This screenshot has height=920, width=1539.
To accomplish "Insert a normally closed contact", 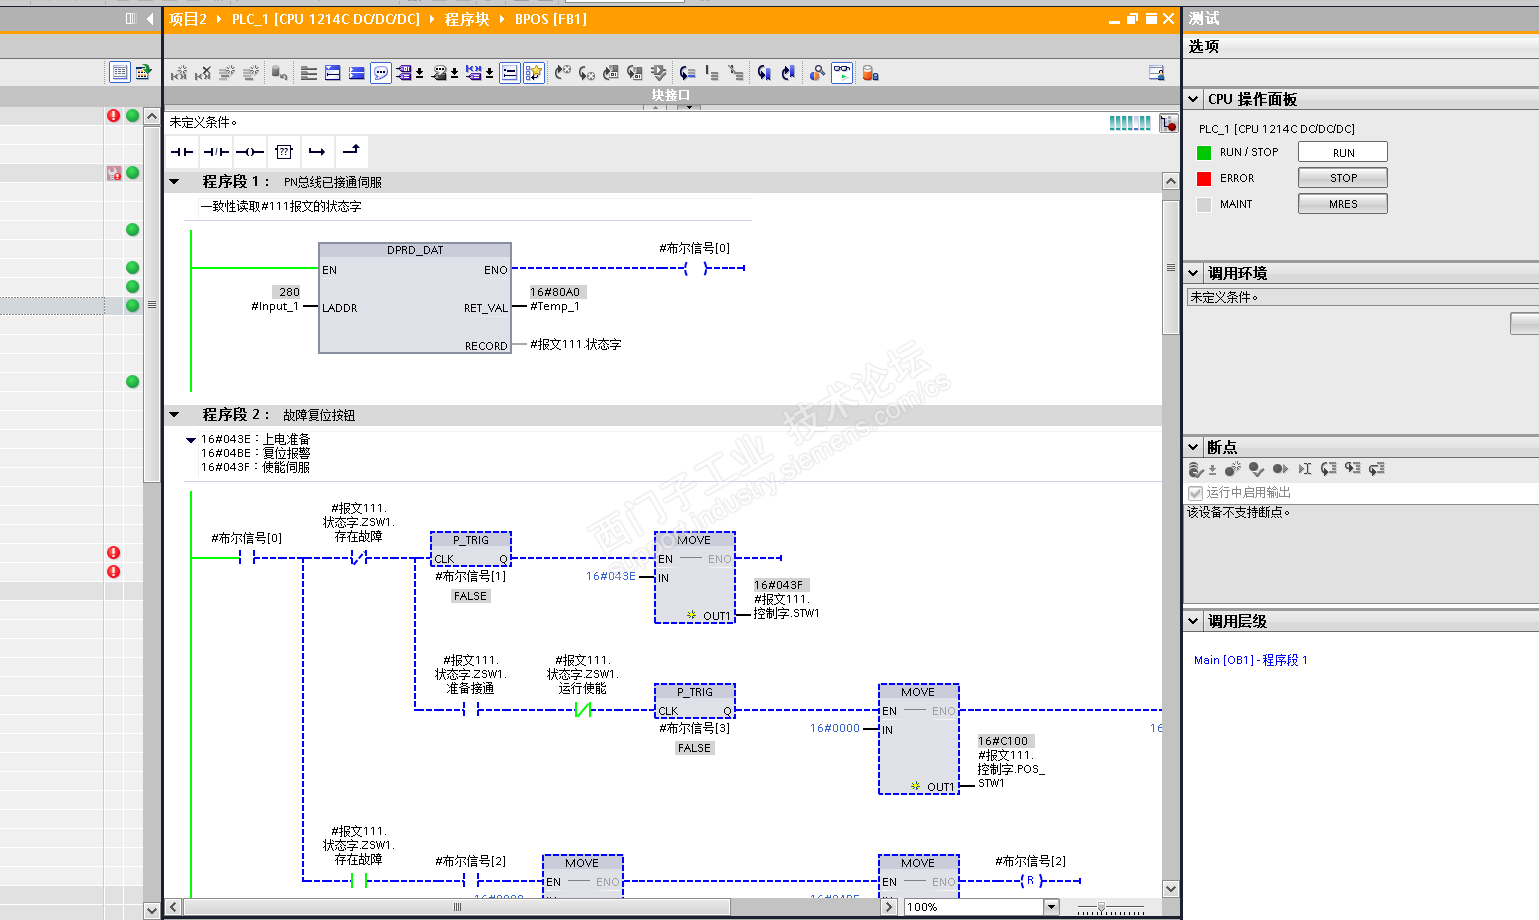I will coord(216,152).
